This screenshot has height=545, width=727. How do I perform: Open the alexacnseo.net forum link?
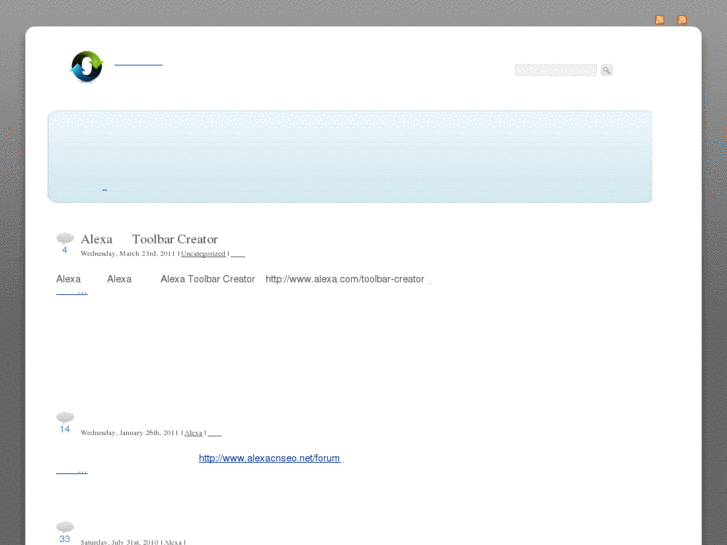pos(269,458)
